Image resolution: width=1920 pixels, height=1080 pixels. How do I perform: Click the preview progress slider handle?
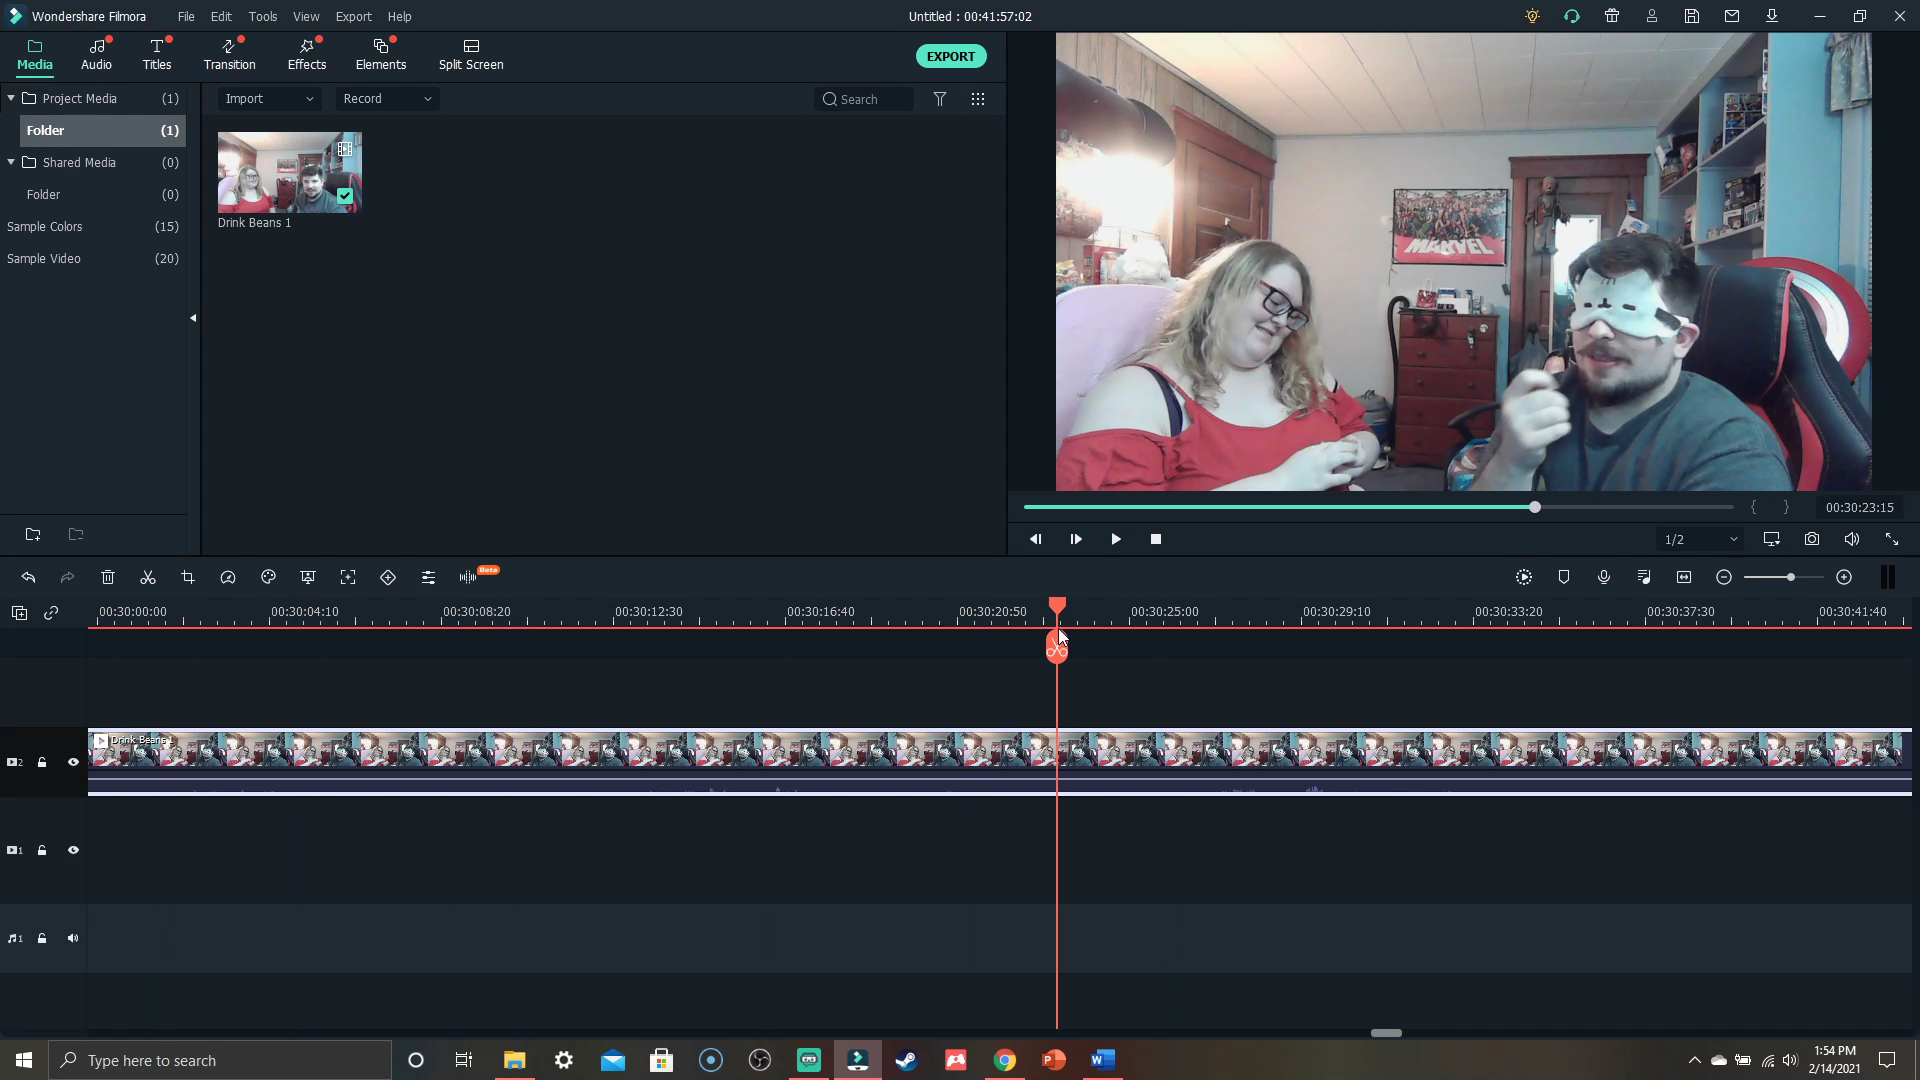click(x=1535, y=508)
